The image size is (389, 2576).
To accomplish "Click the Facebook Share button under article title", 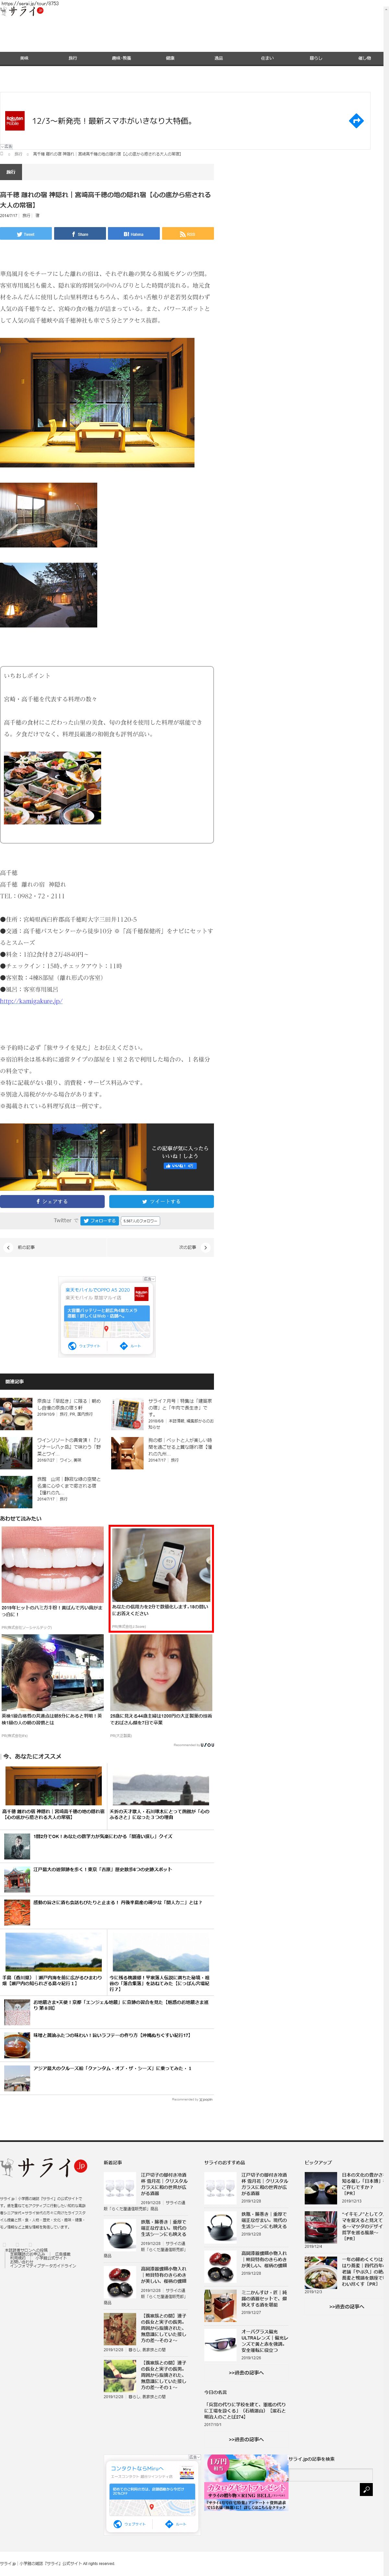I will pyautogui.click(x=80, y=234).
